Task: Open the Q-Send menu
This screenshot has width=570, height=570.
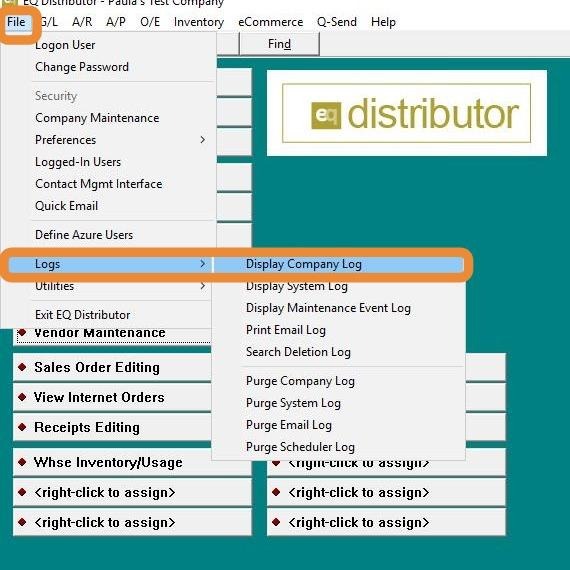Action: pos(337,22)
